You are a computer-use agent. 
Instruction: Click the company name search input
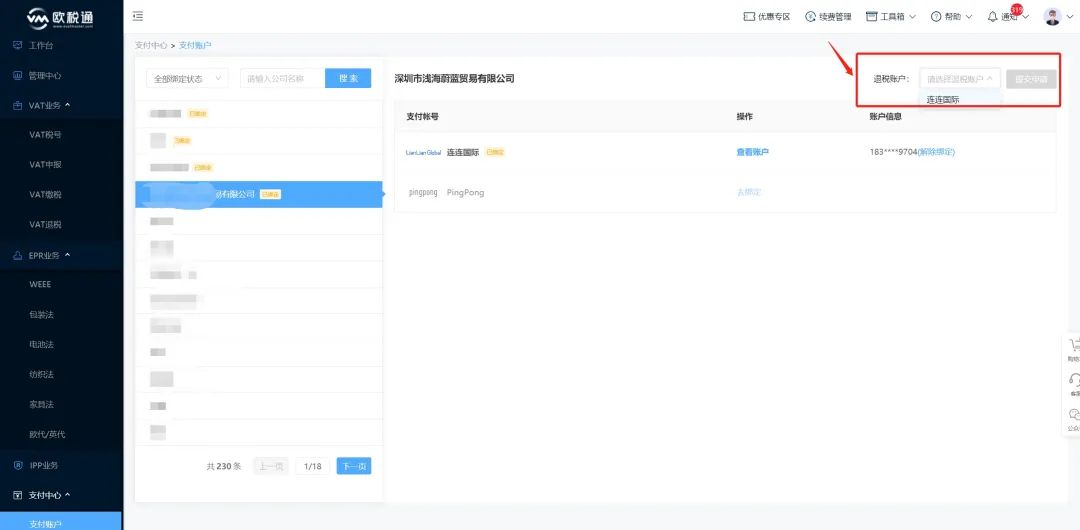pyautogui.click(x=282, y=78)
